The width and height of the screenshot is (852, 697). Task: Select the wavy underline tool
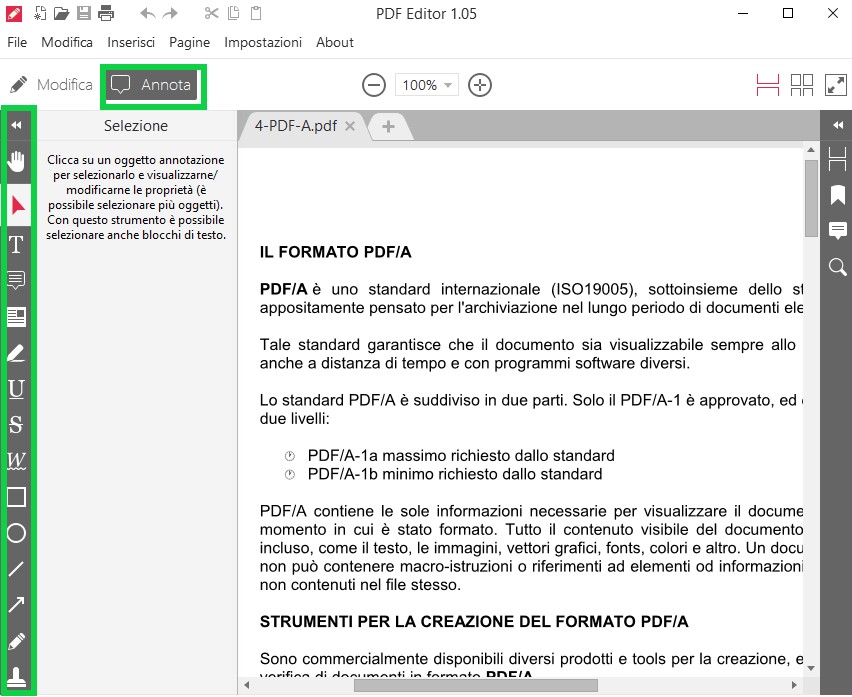[x=16, y=461]
